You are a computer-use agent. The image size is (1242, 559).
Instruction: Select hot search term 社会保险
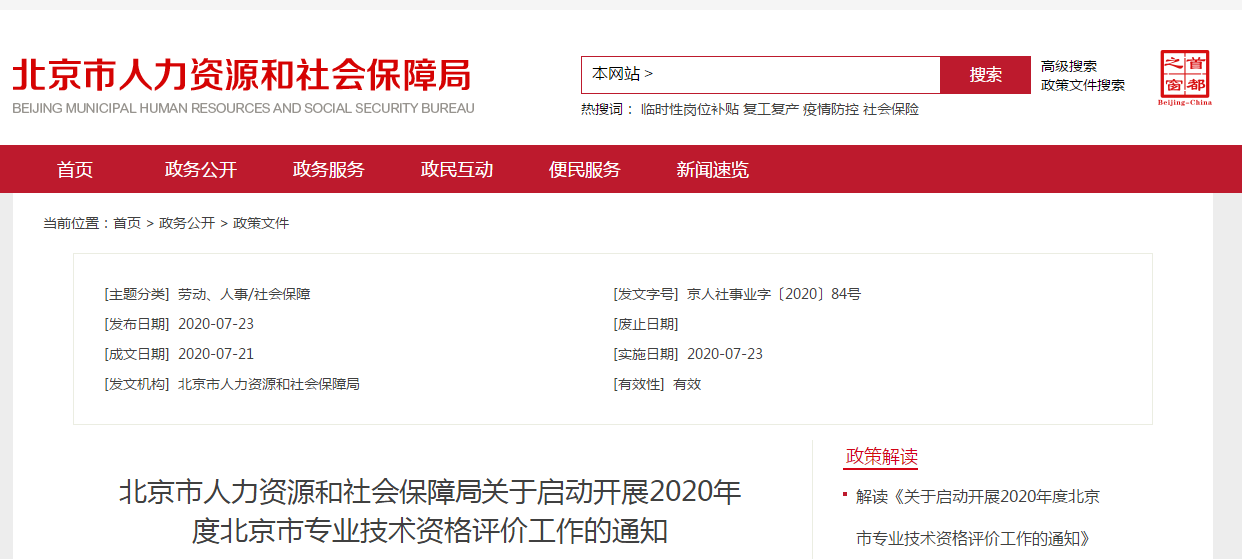(890, 110)
